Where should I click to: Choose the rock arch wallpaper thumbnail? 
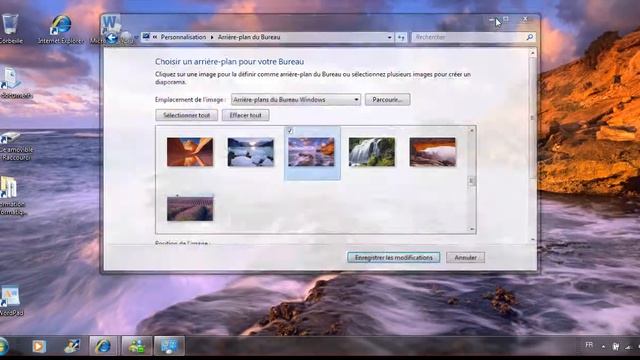click(433, 152)
